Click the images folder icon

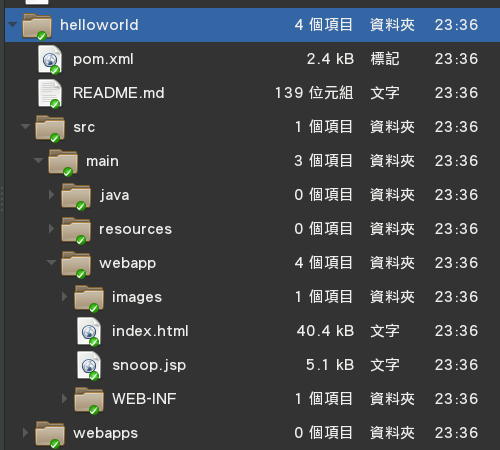89,298
